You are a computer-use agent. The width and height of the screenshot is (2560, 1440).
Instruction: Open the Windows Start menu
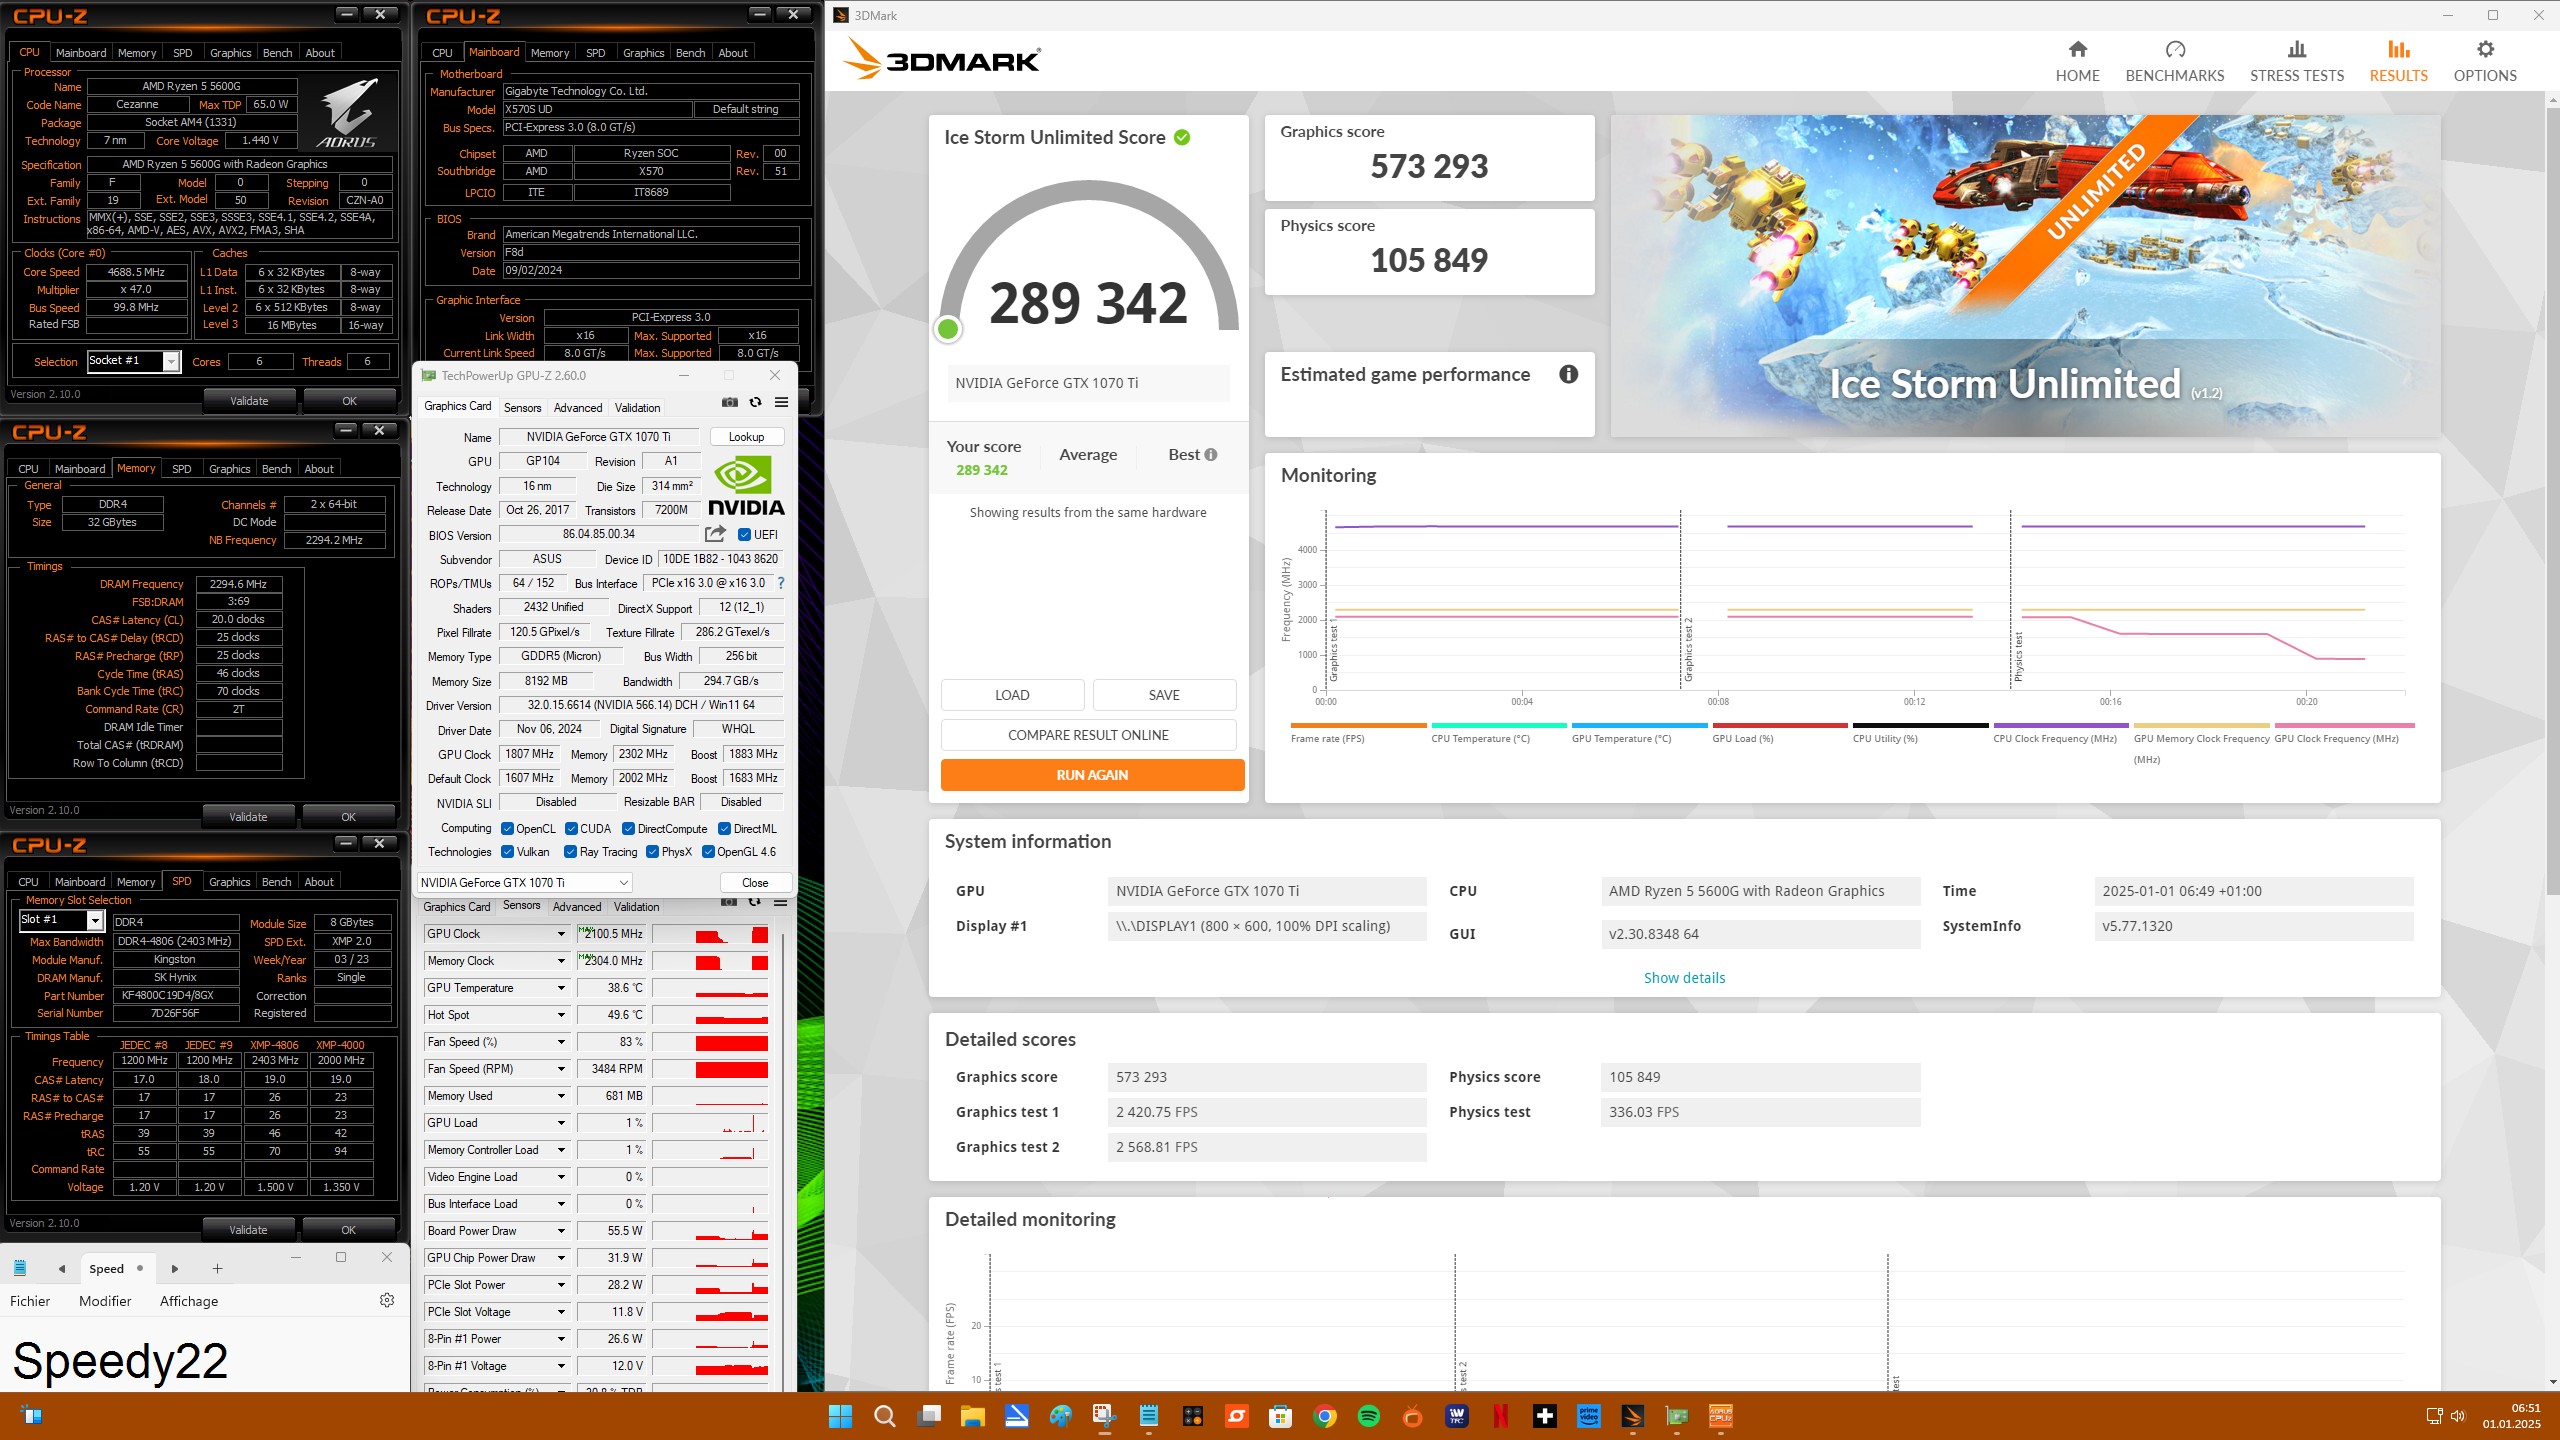(x=840, y=1416)
